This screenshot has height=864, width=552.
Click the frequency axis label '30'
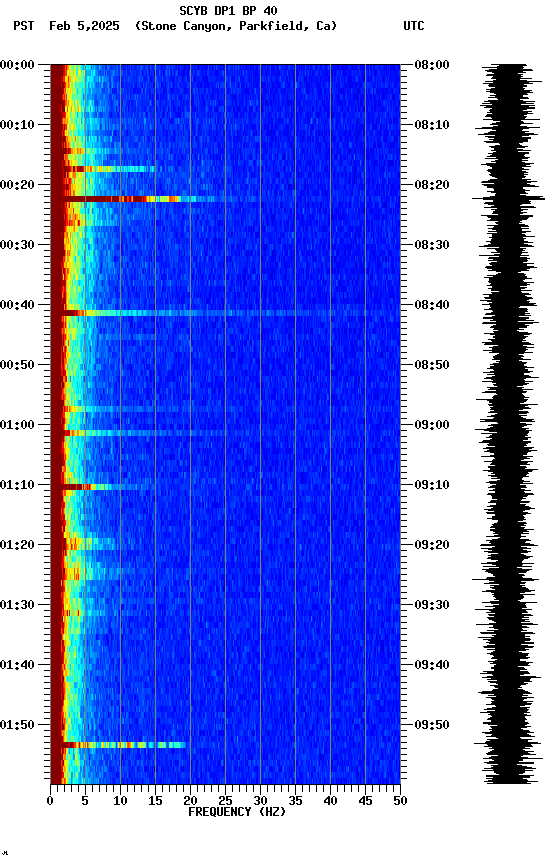pyautogui.click(x=260, y=801)
